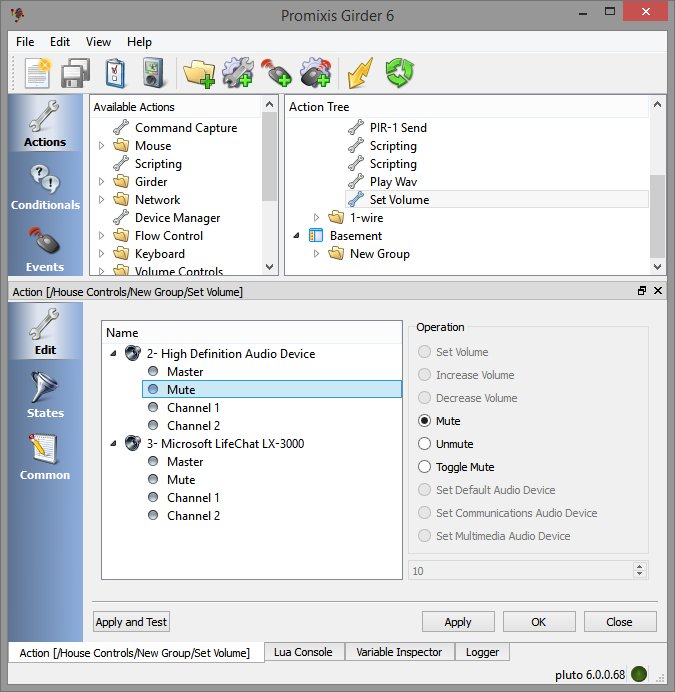Select the Unmute operation radio button
Screen dimensions: 675x692
coord(424,444)
